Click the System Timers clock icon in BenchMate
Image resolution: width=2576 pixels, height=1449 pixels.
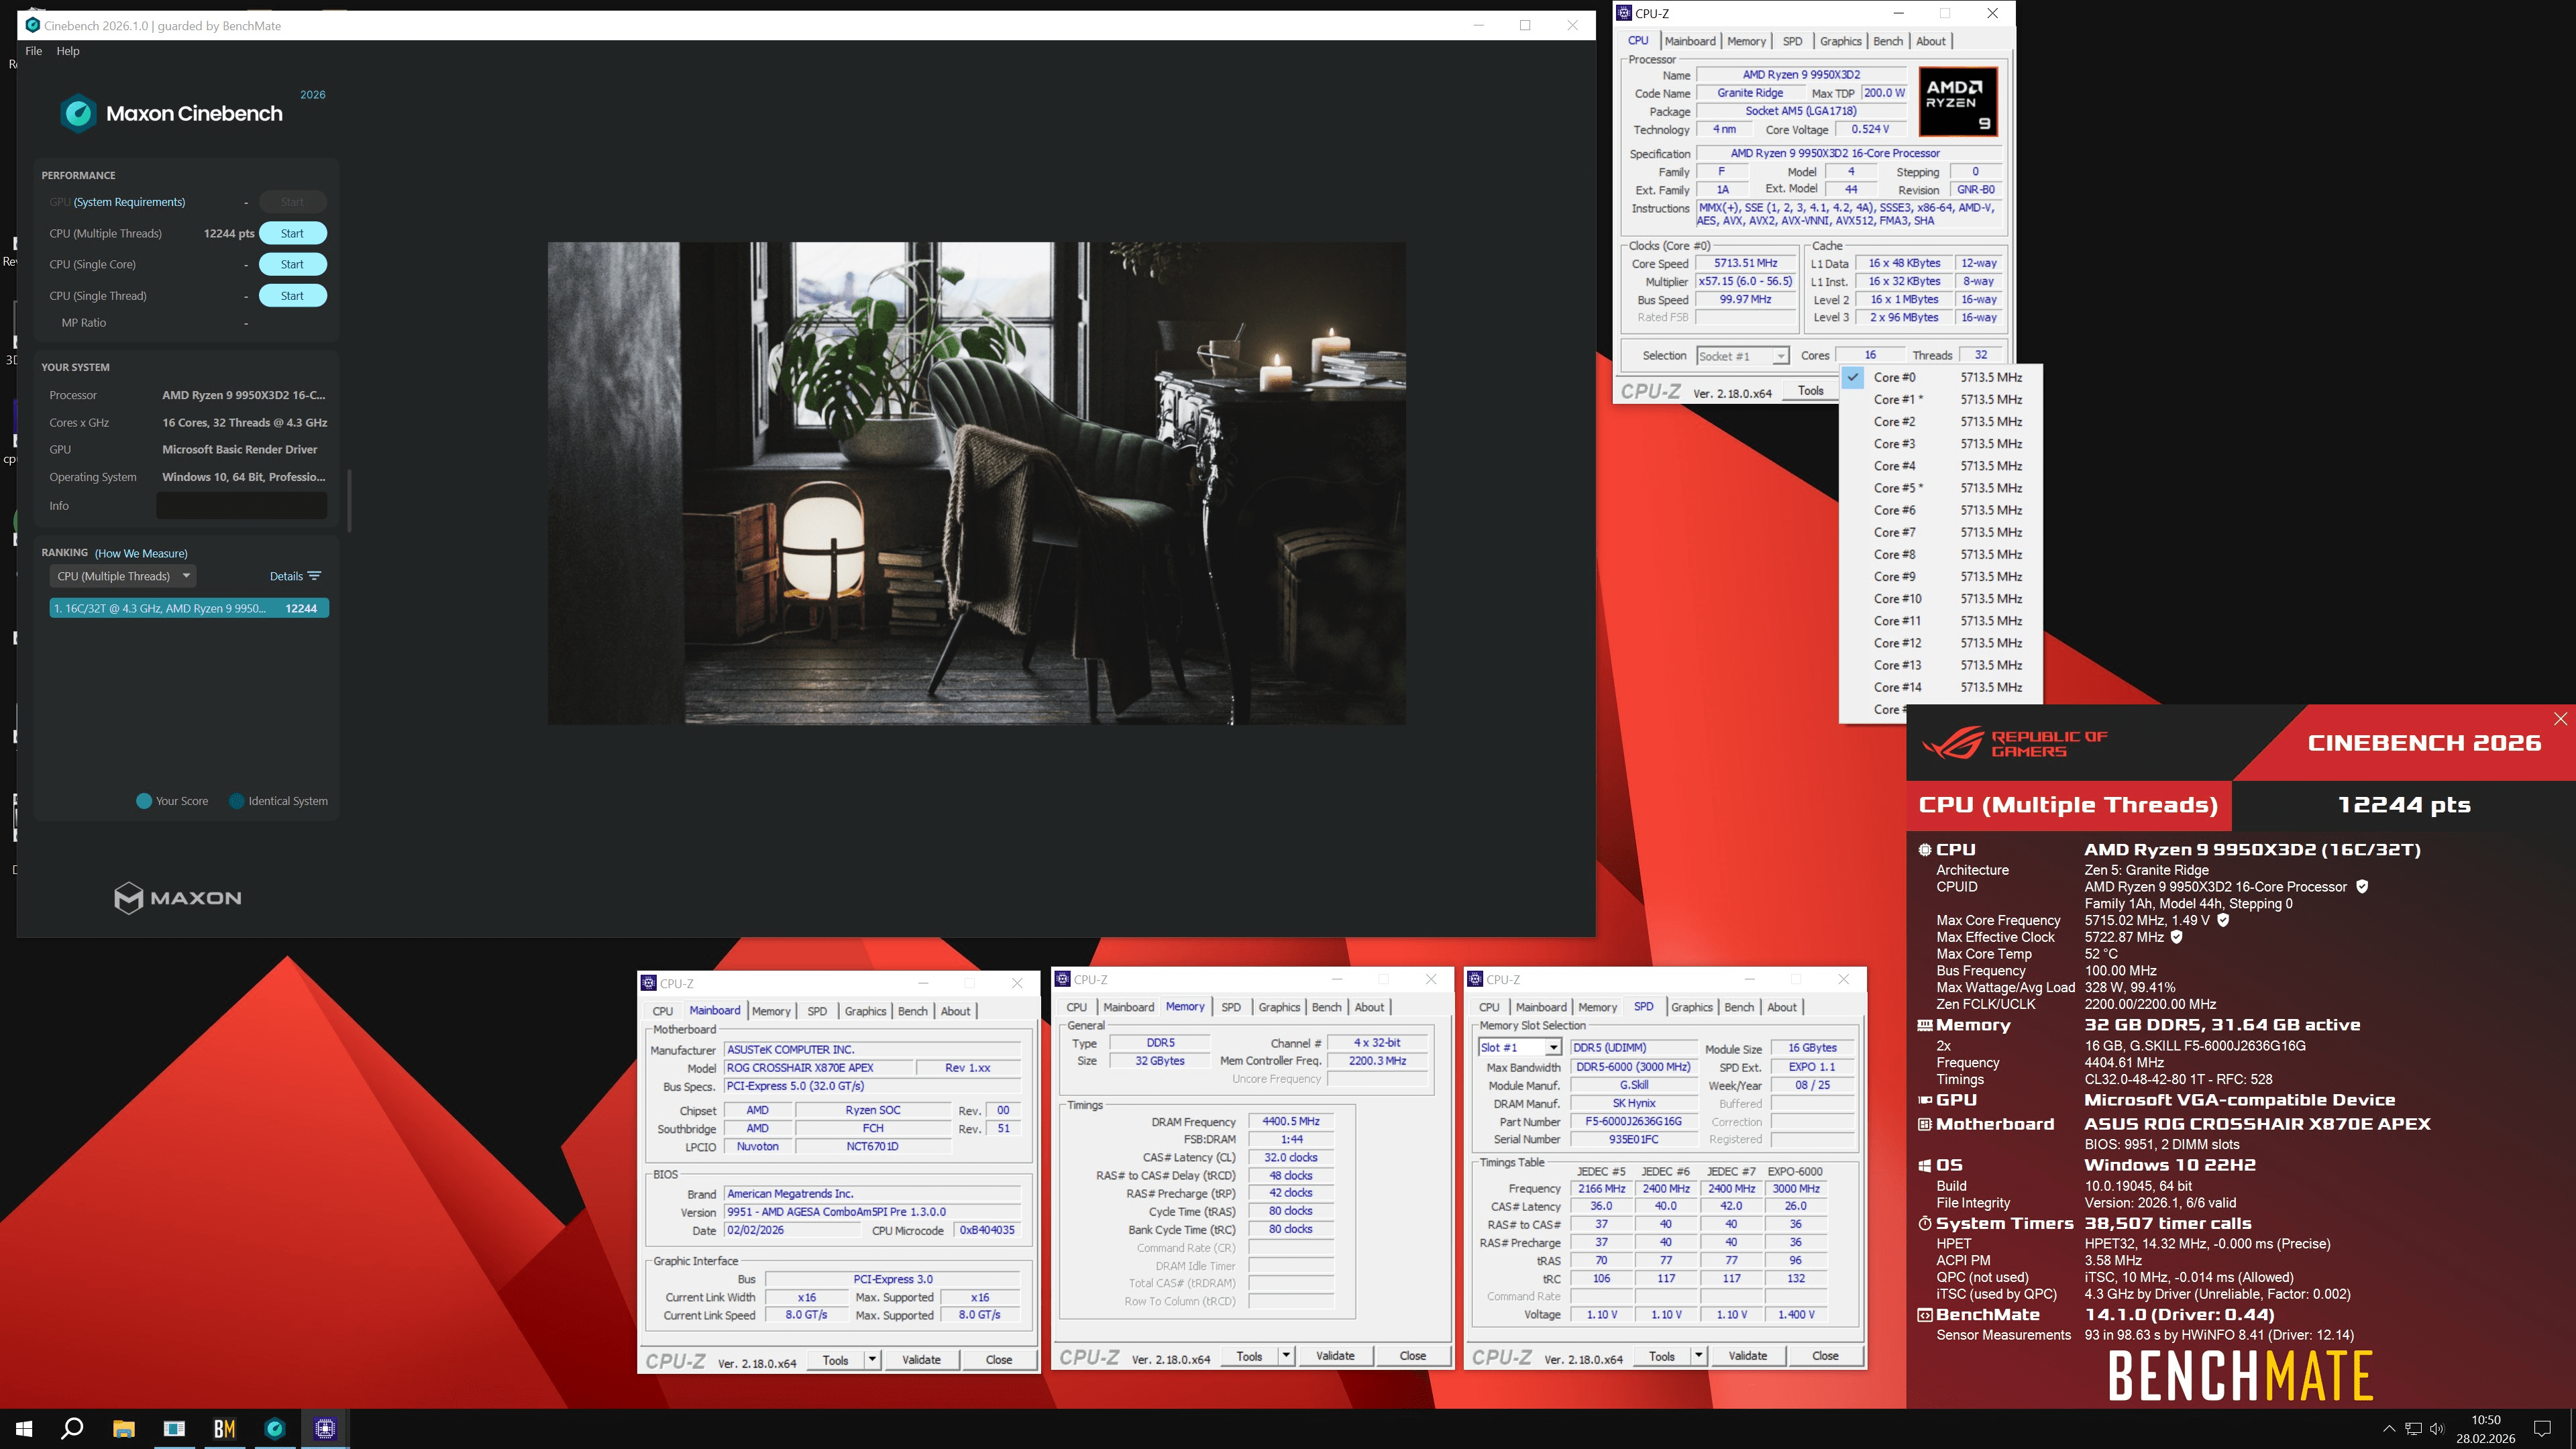point(1924,1223)
